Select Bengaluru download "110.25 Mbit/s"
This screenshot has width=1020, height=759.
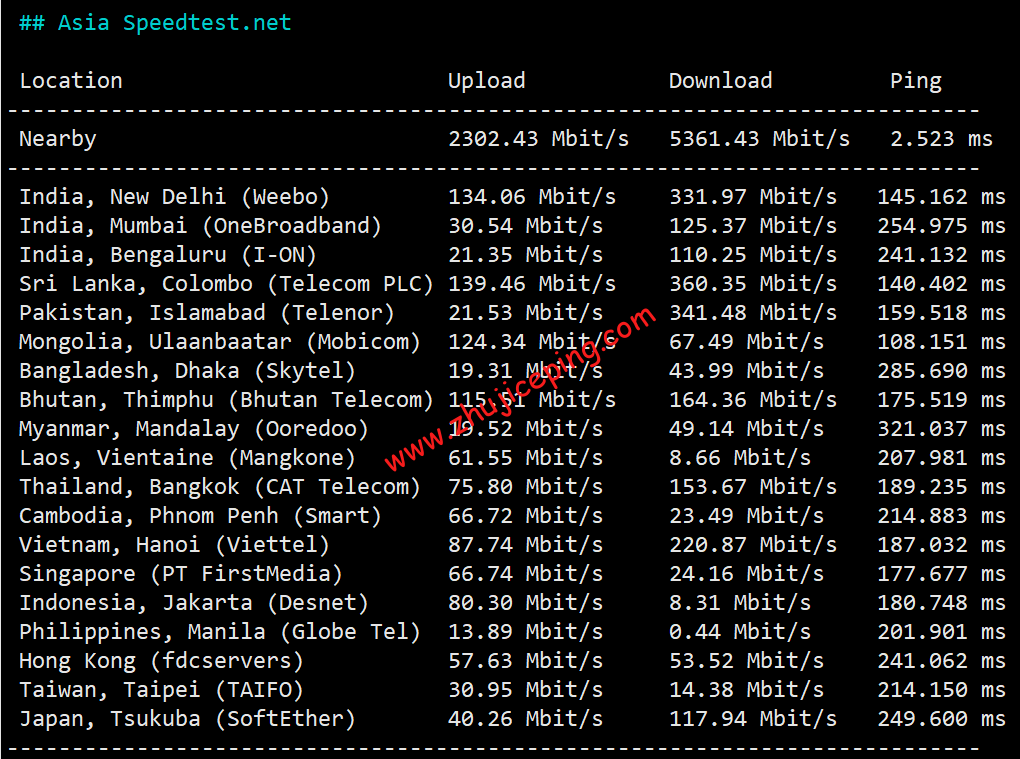[753, 255]
